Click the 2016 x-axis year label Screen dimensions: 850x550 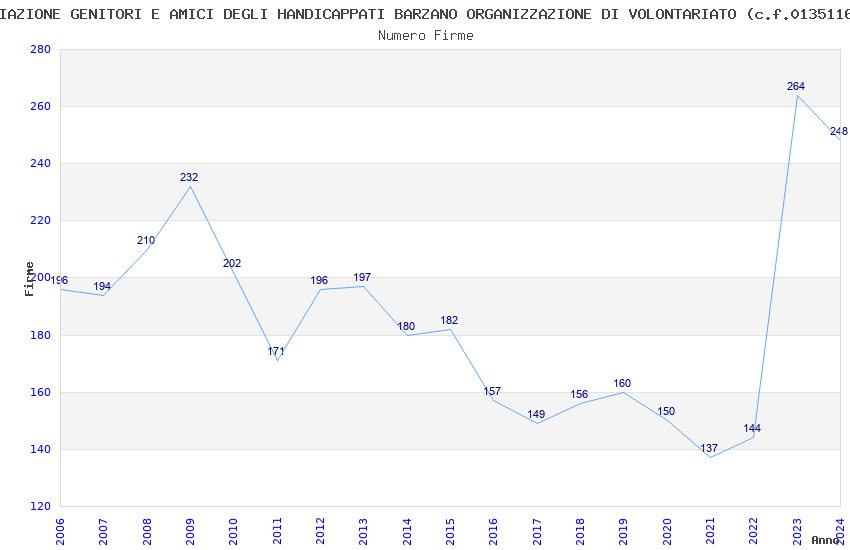pos(493,532)
